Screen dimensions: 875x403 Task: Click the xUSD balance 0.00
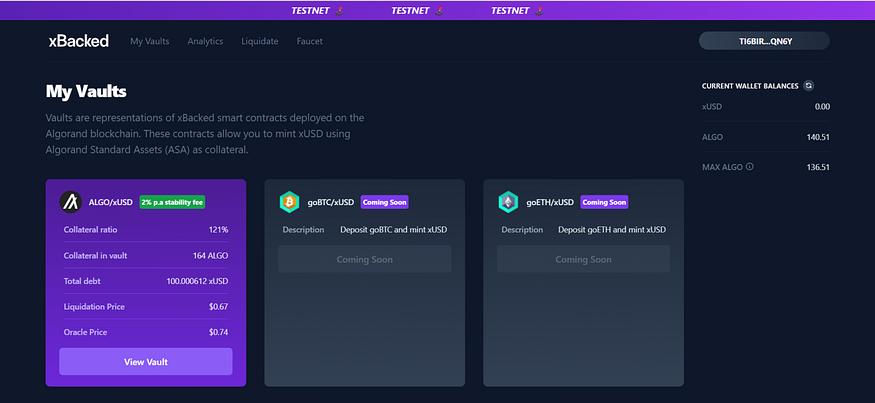pyautogui.click(x=822, y=107)
